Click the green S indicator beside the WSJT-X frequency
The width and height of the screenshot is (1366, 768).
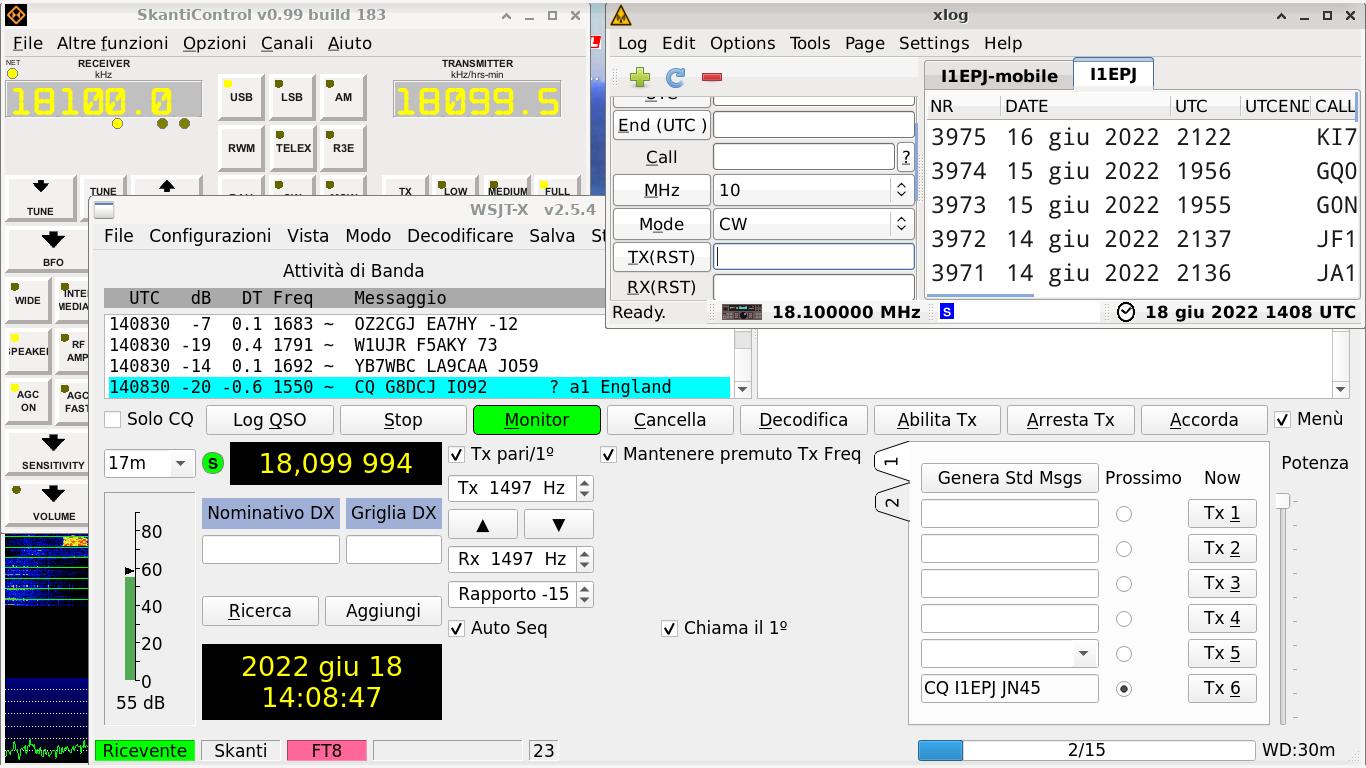click(x=212, y=463)
